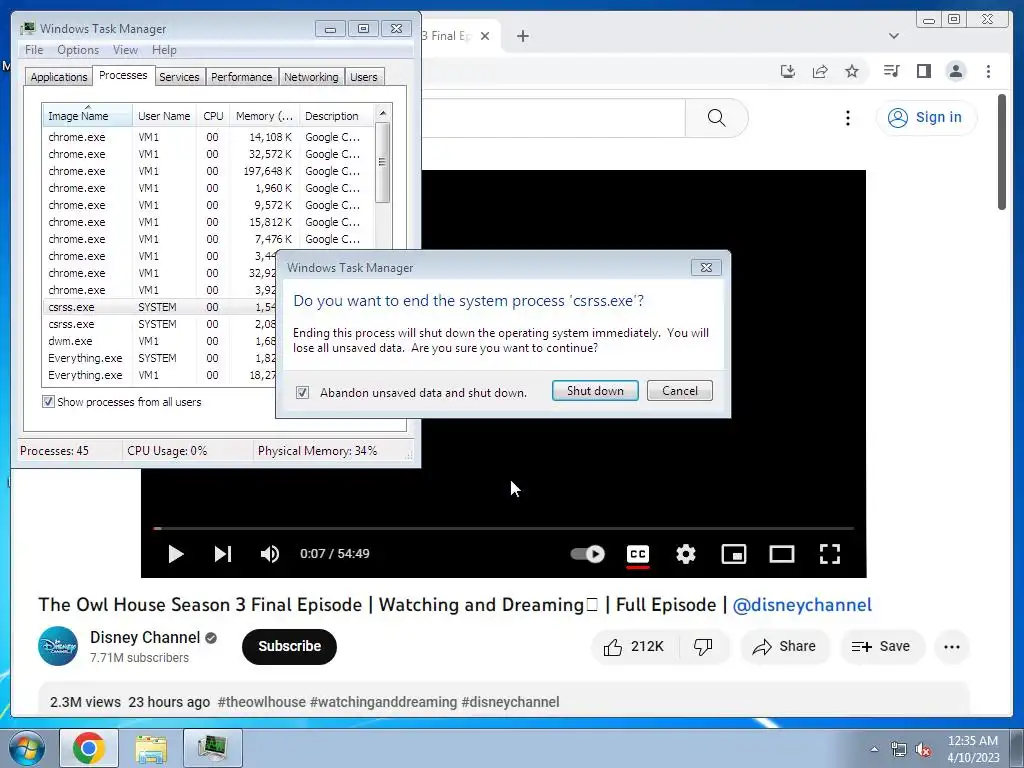Open Chrome tab search dropdown
Viewport: 1024px width, 768px height.
pyautogui.click(x=893, y=36)
